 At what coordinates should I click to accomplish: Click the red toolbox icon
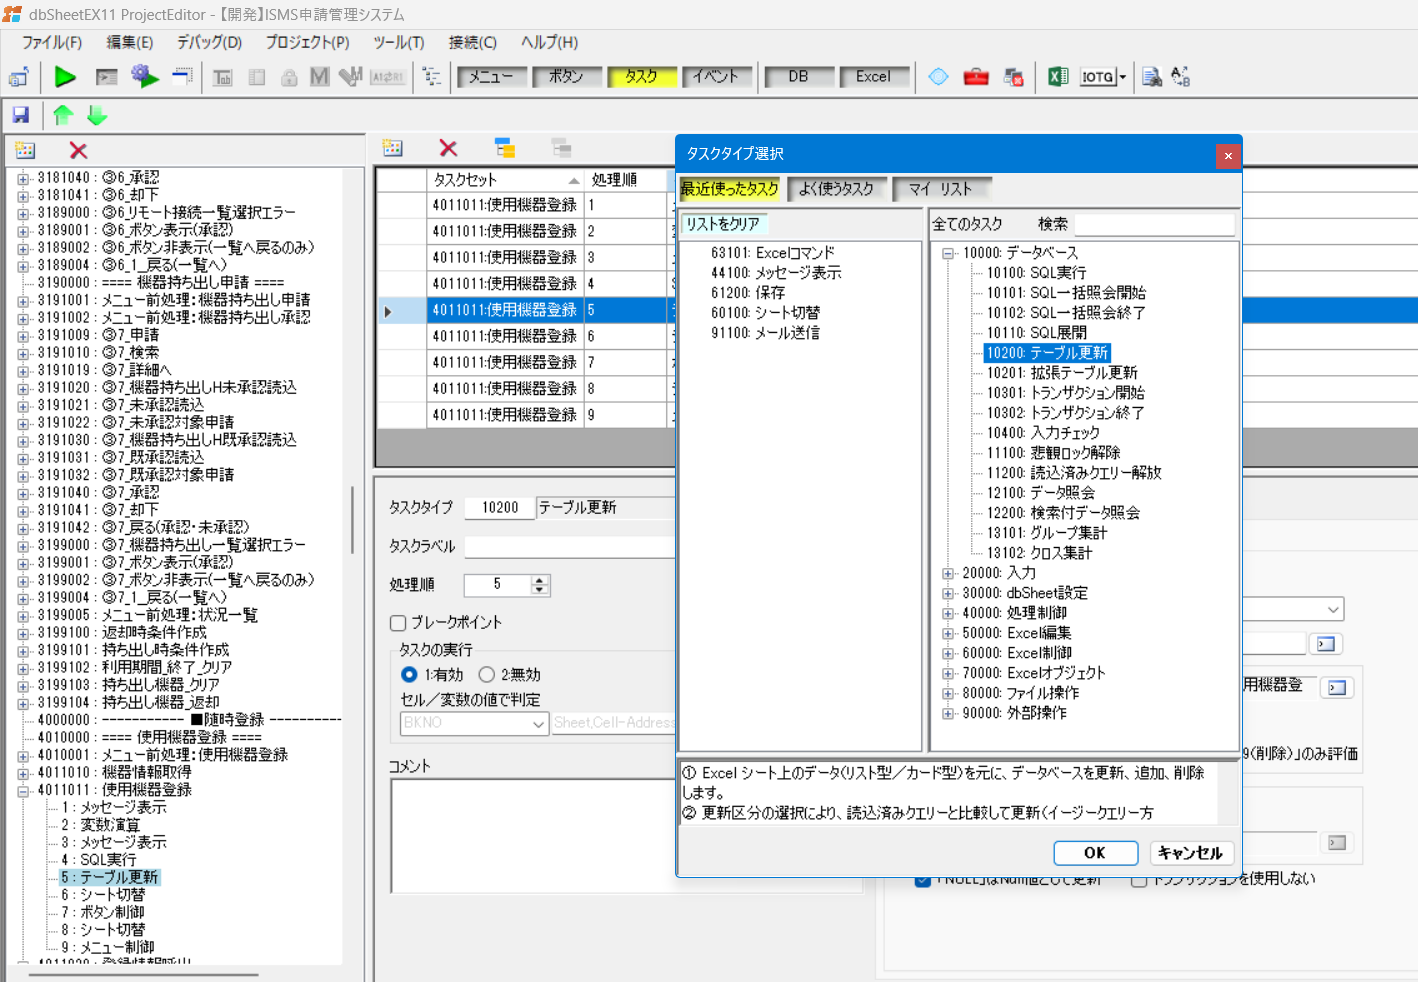click(x=976, y=77)
